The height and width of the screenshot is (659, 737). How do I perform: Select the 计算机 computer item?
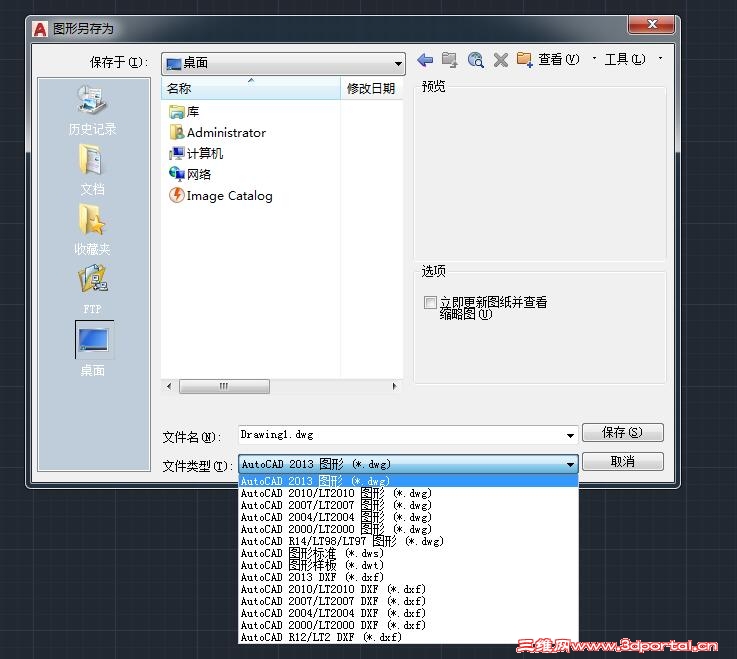tap(196, 153)
